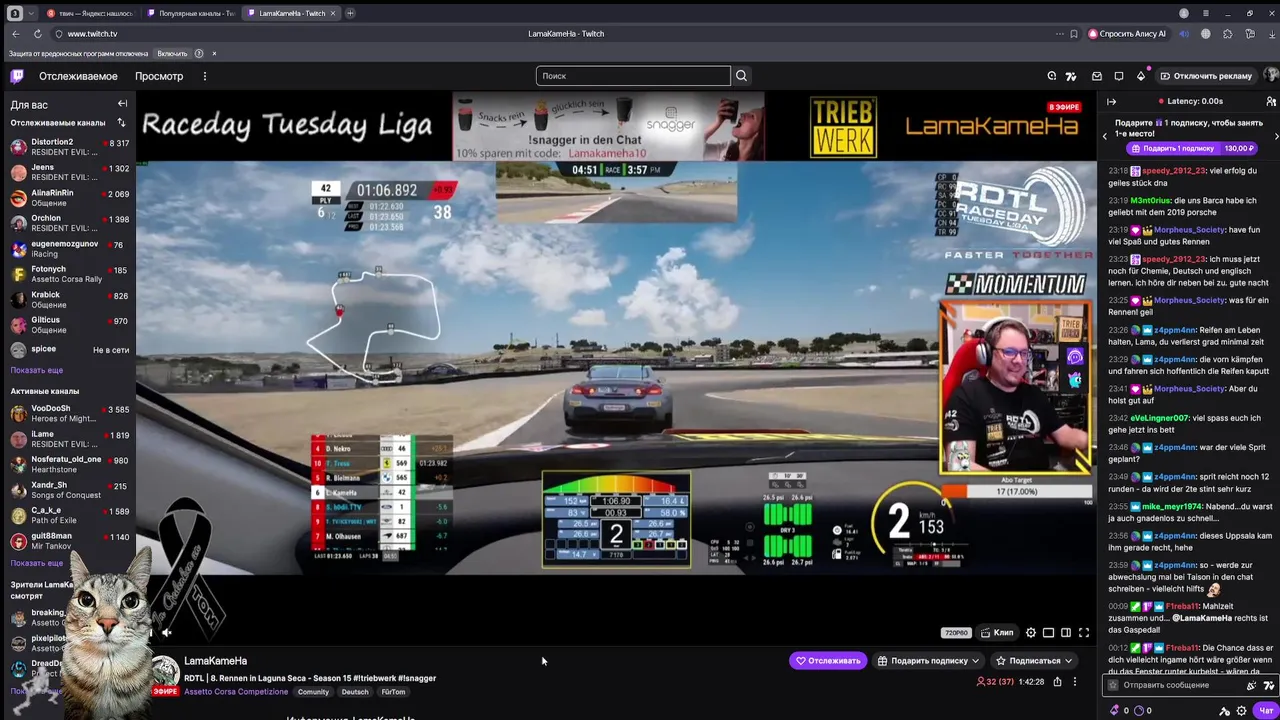The height and width of the screenshot is (720, 1280).
Task: Create a clip with Клип button
Action: pyautogui.click(x=997, y=632)
